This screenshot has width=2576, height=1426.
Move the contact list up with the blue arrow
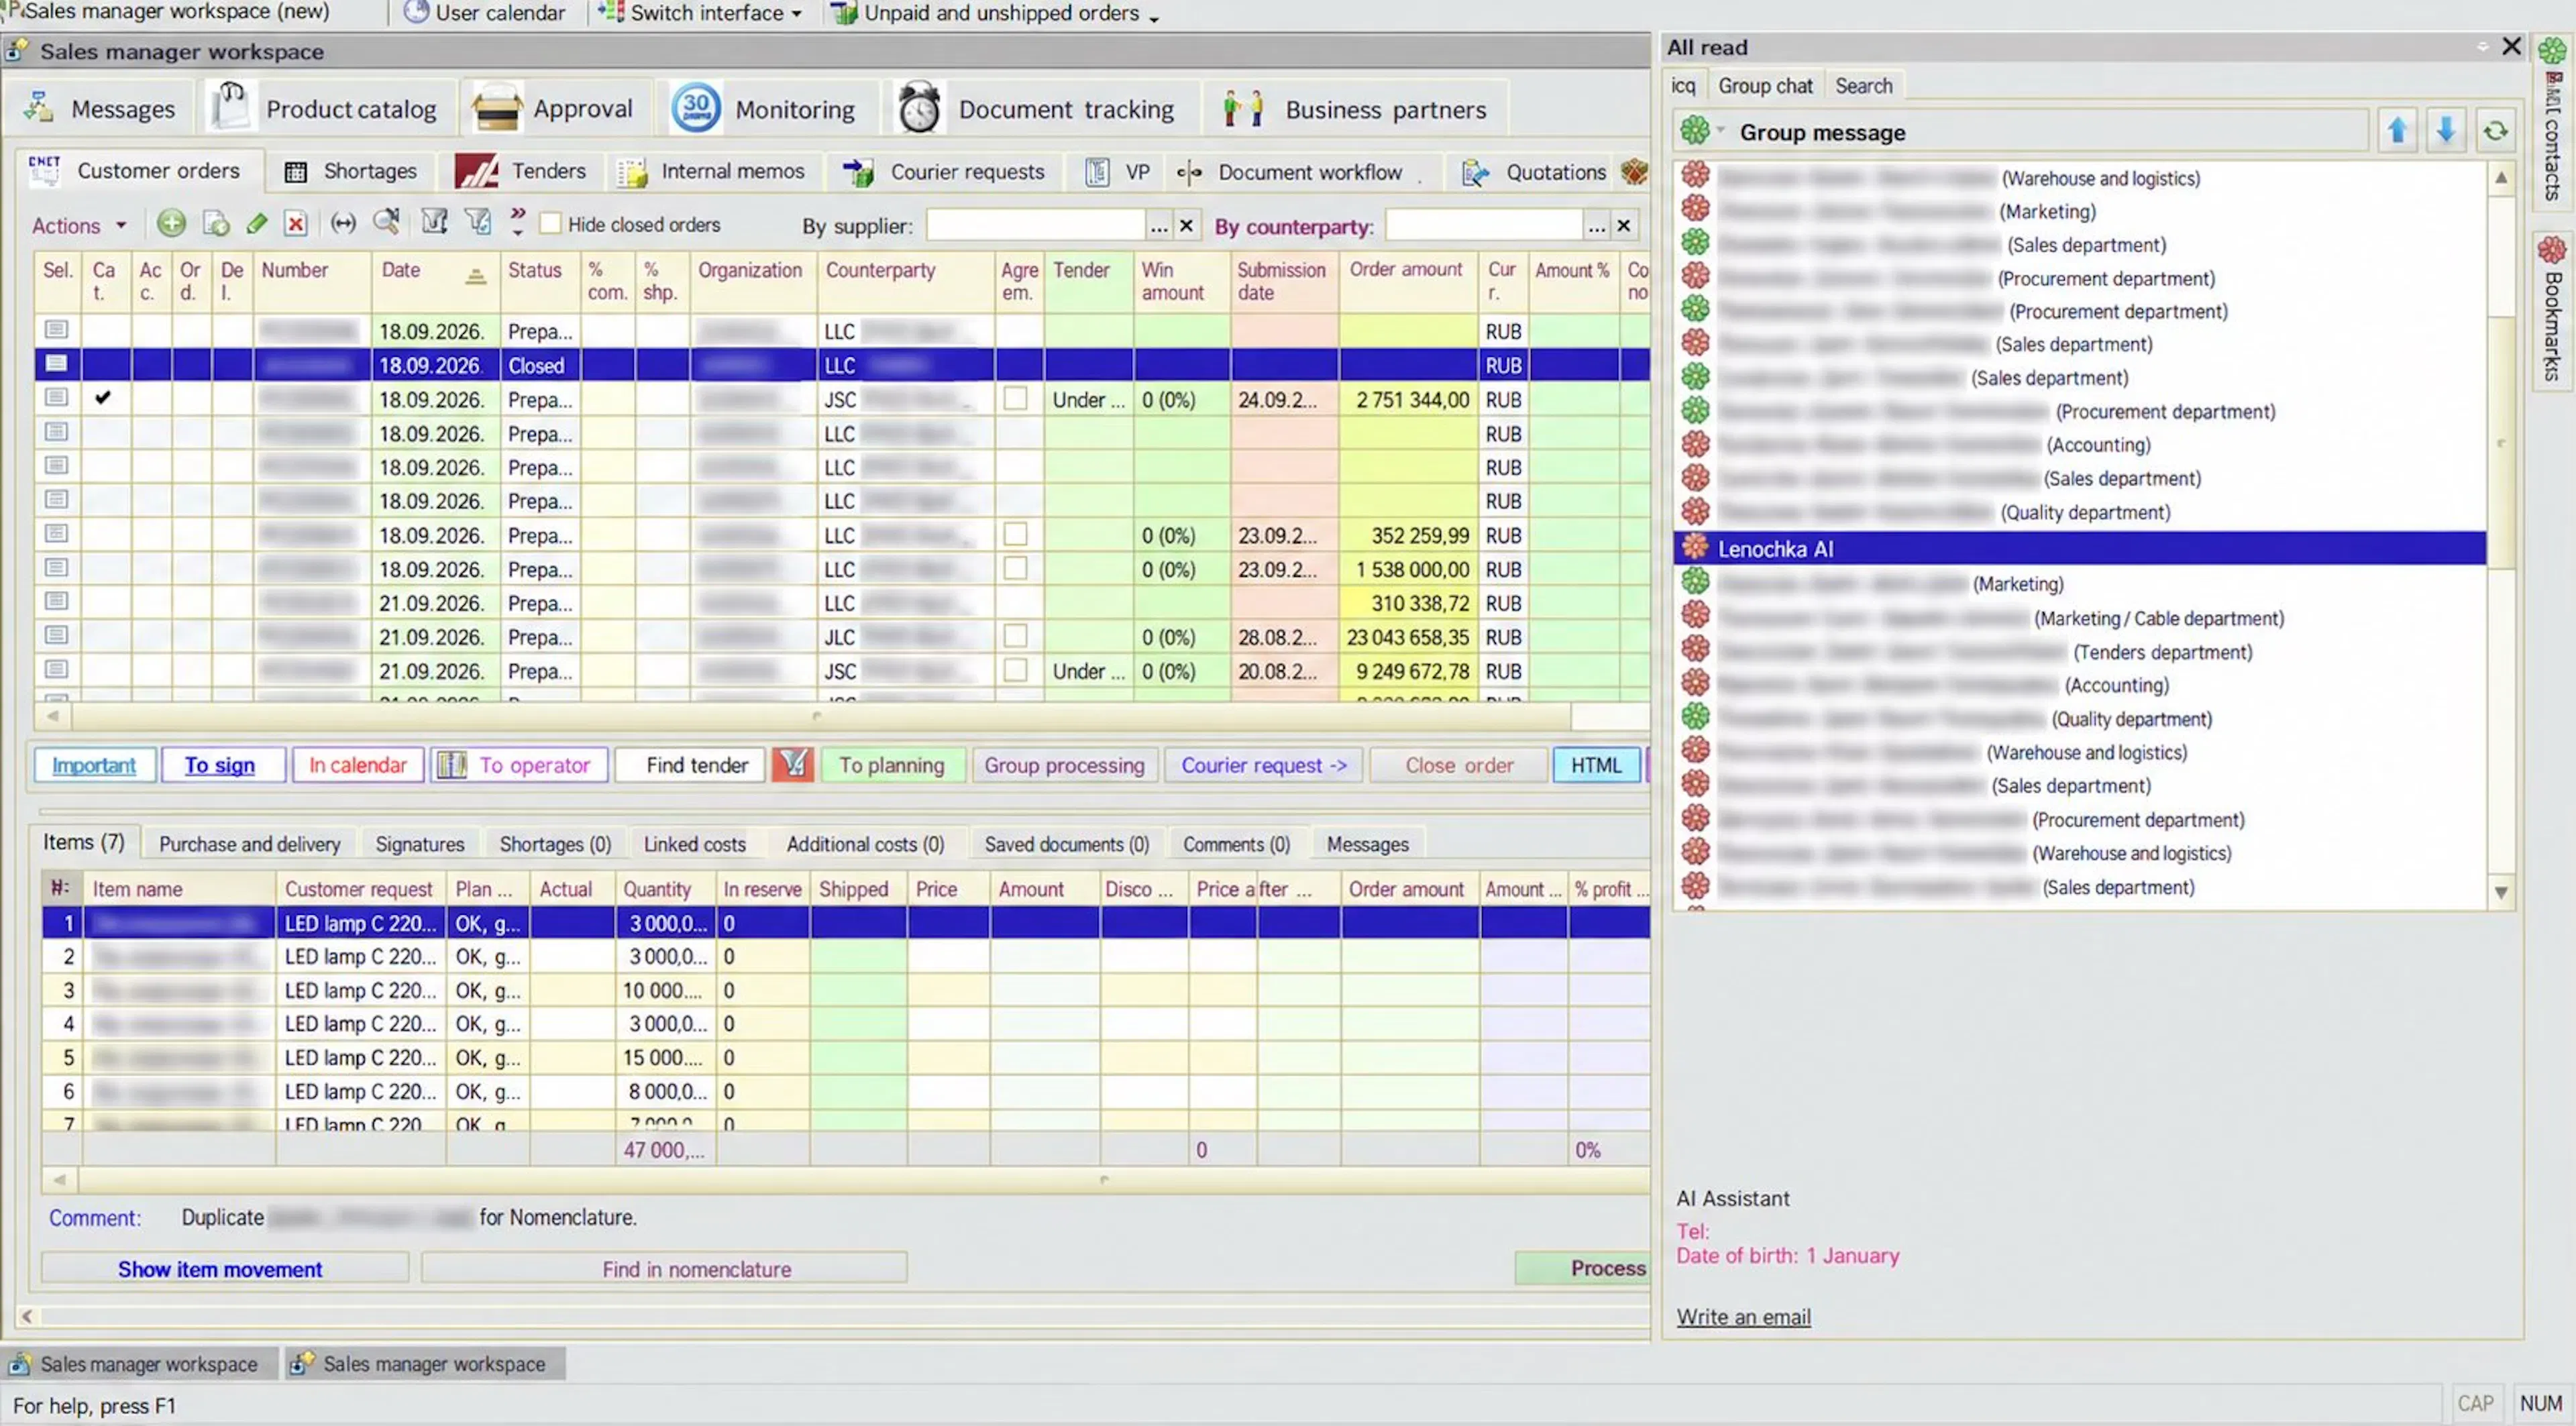(x=2397, y=131)
